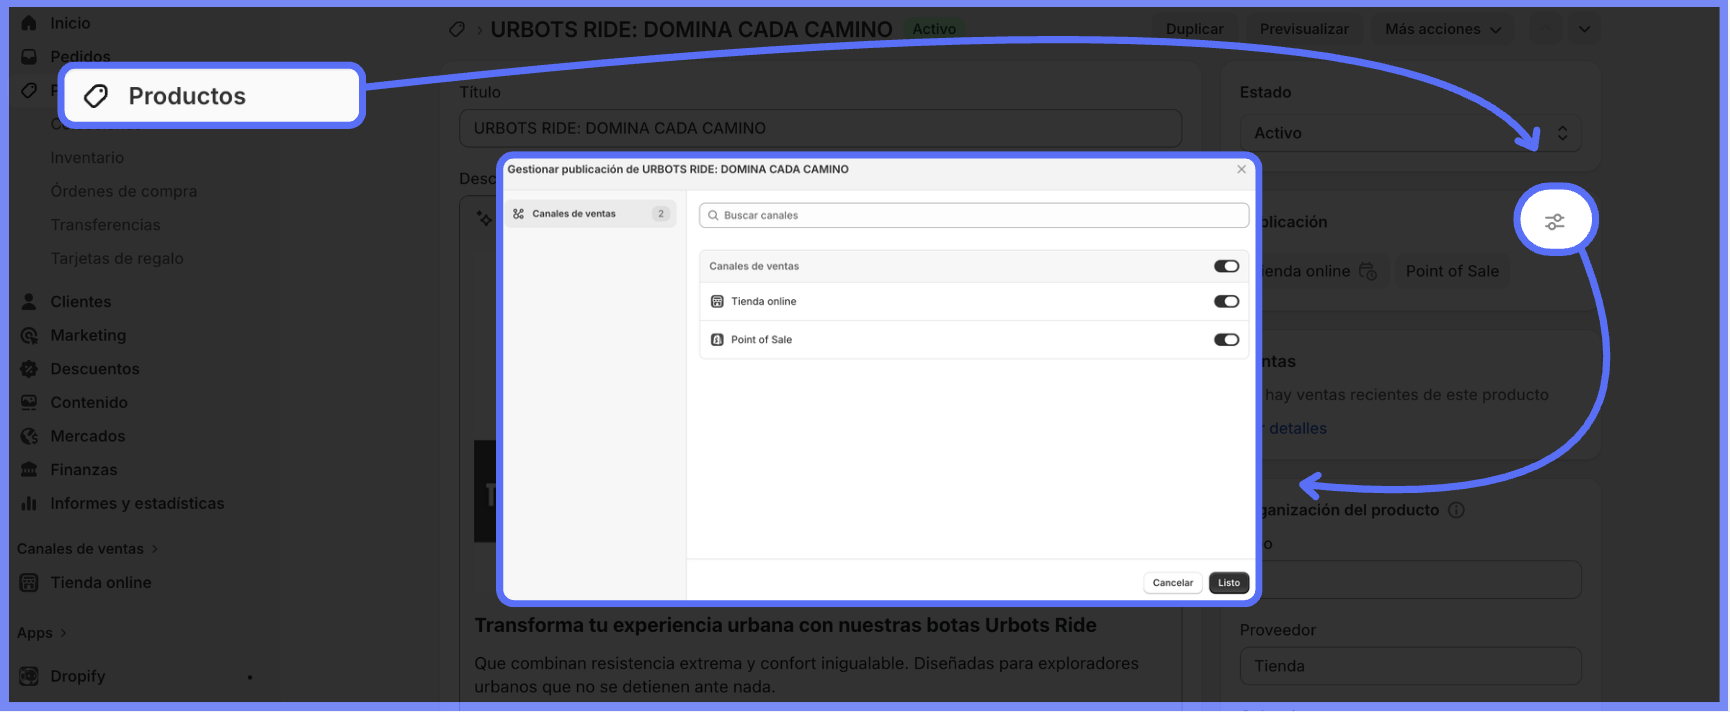Click the Informes y estadísticas chart icon
Screen dimensions: 1730x712
point(29,504)
